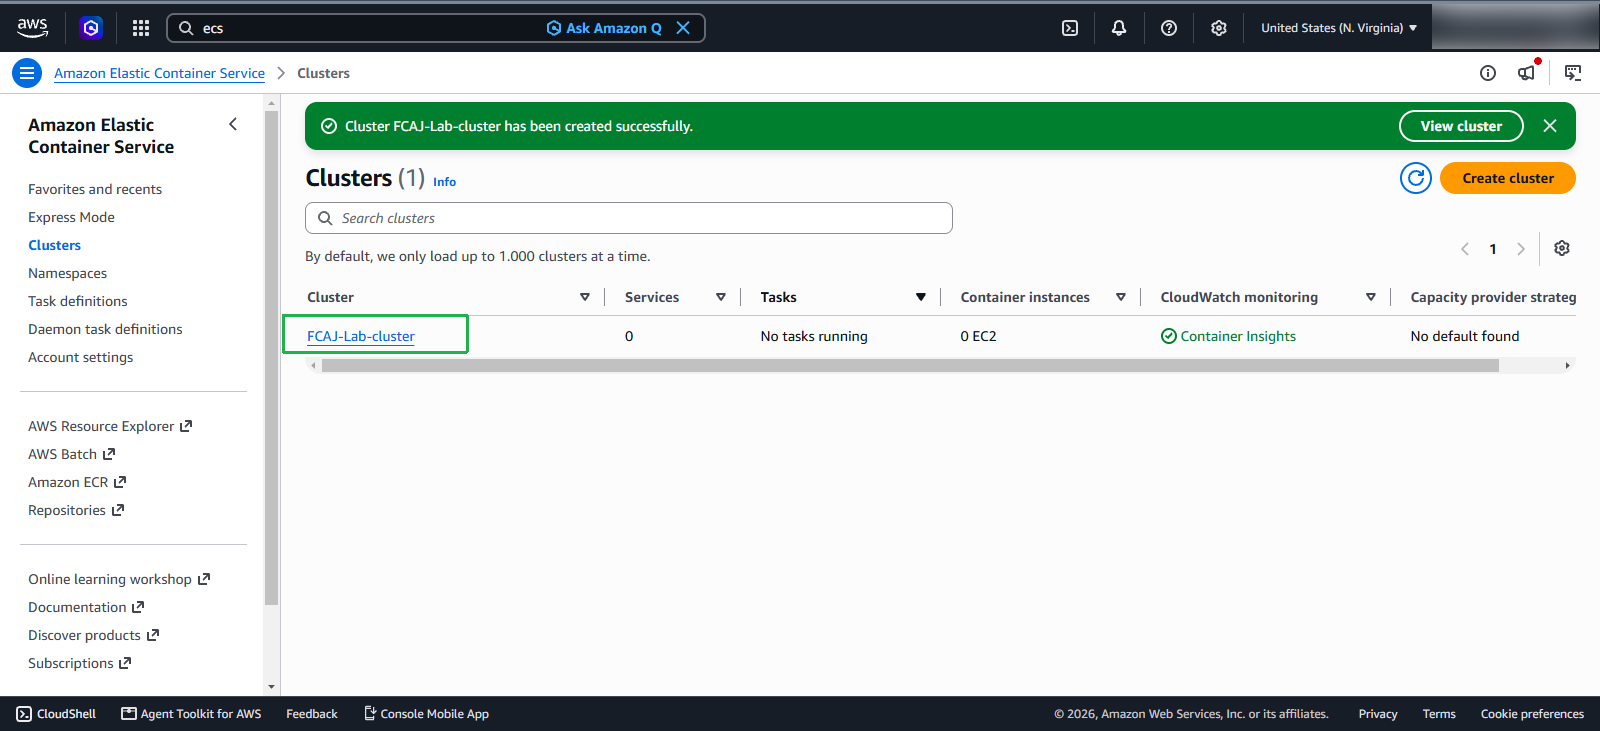Viewport: 1600px width, 731px height.
Task: Launch CloudShell from the top bar icon
Action: coord(1070,28)
